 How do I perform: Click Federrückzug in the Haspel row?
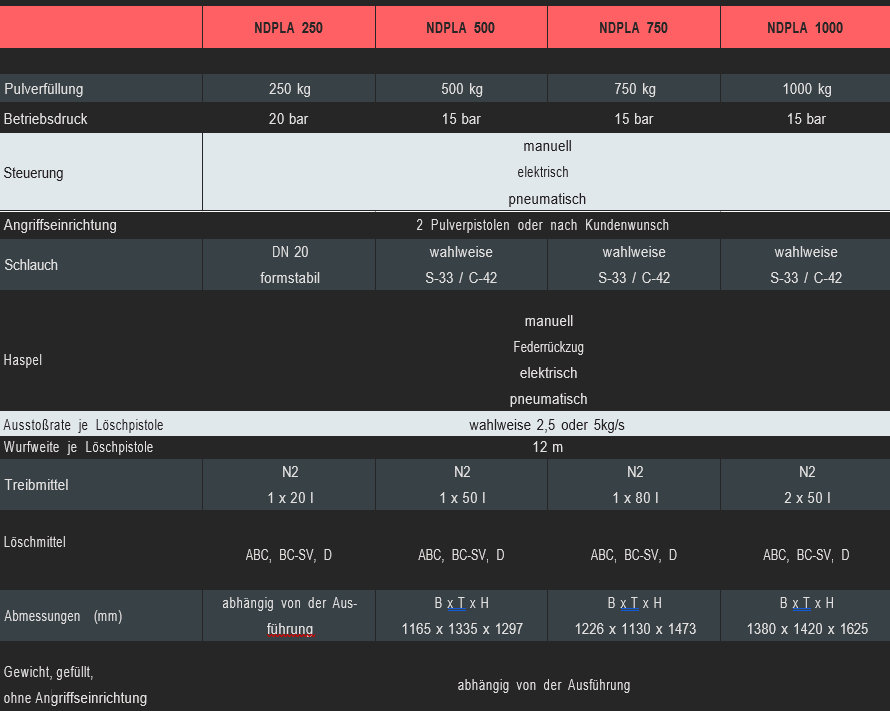pos(548,347)
